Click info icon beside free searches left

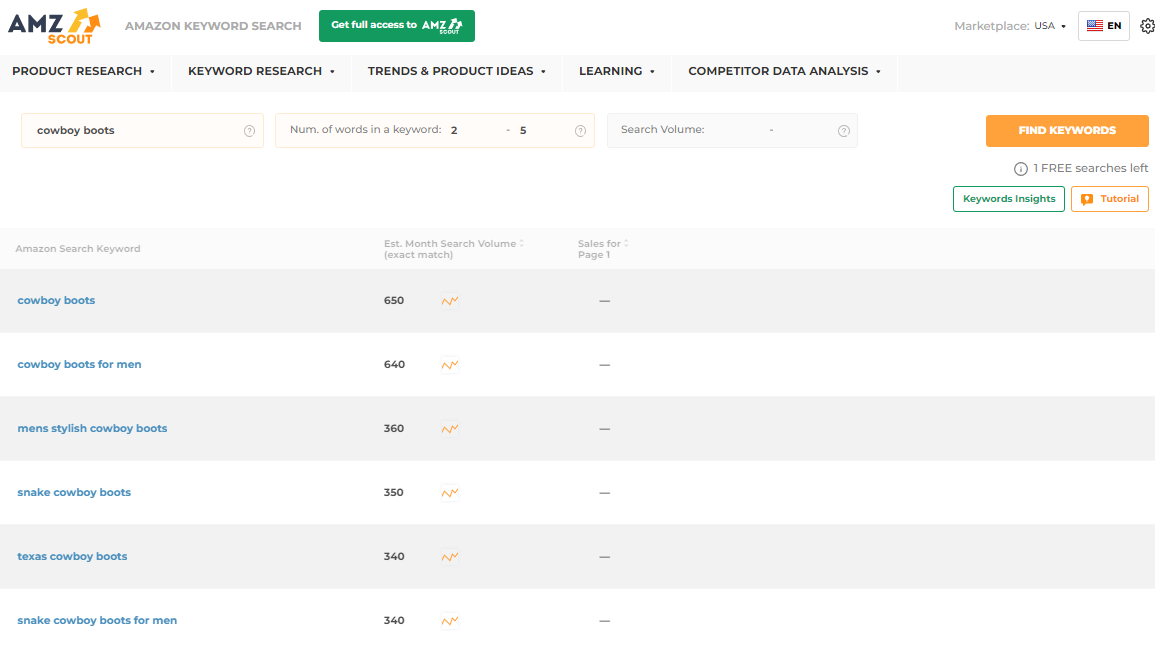(x=1021, y=169)
